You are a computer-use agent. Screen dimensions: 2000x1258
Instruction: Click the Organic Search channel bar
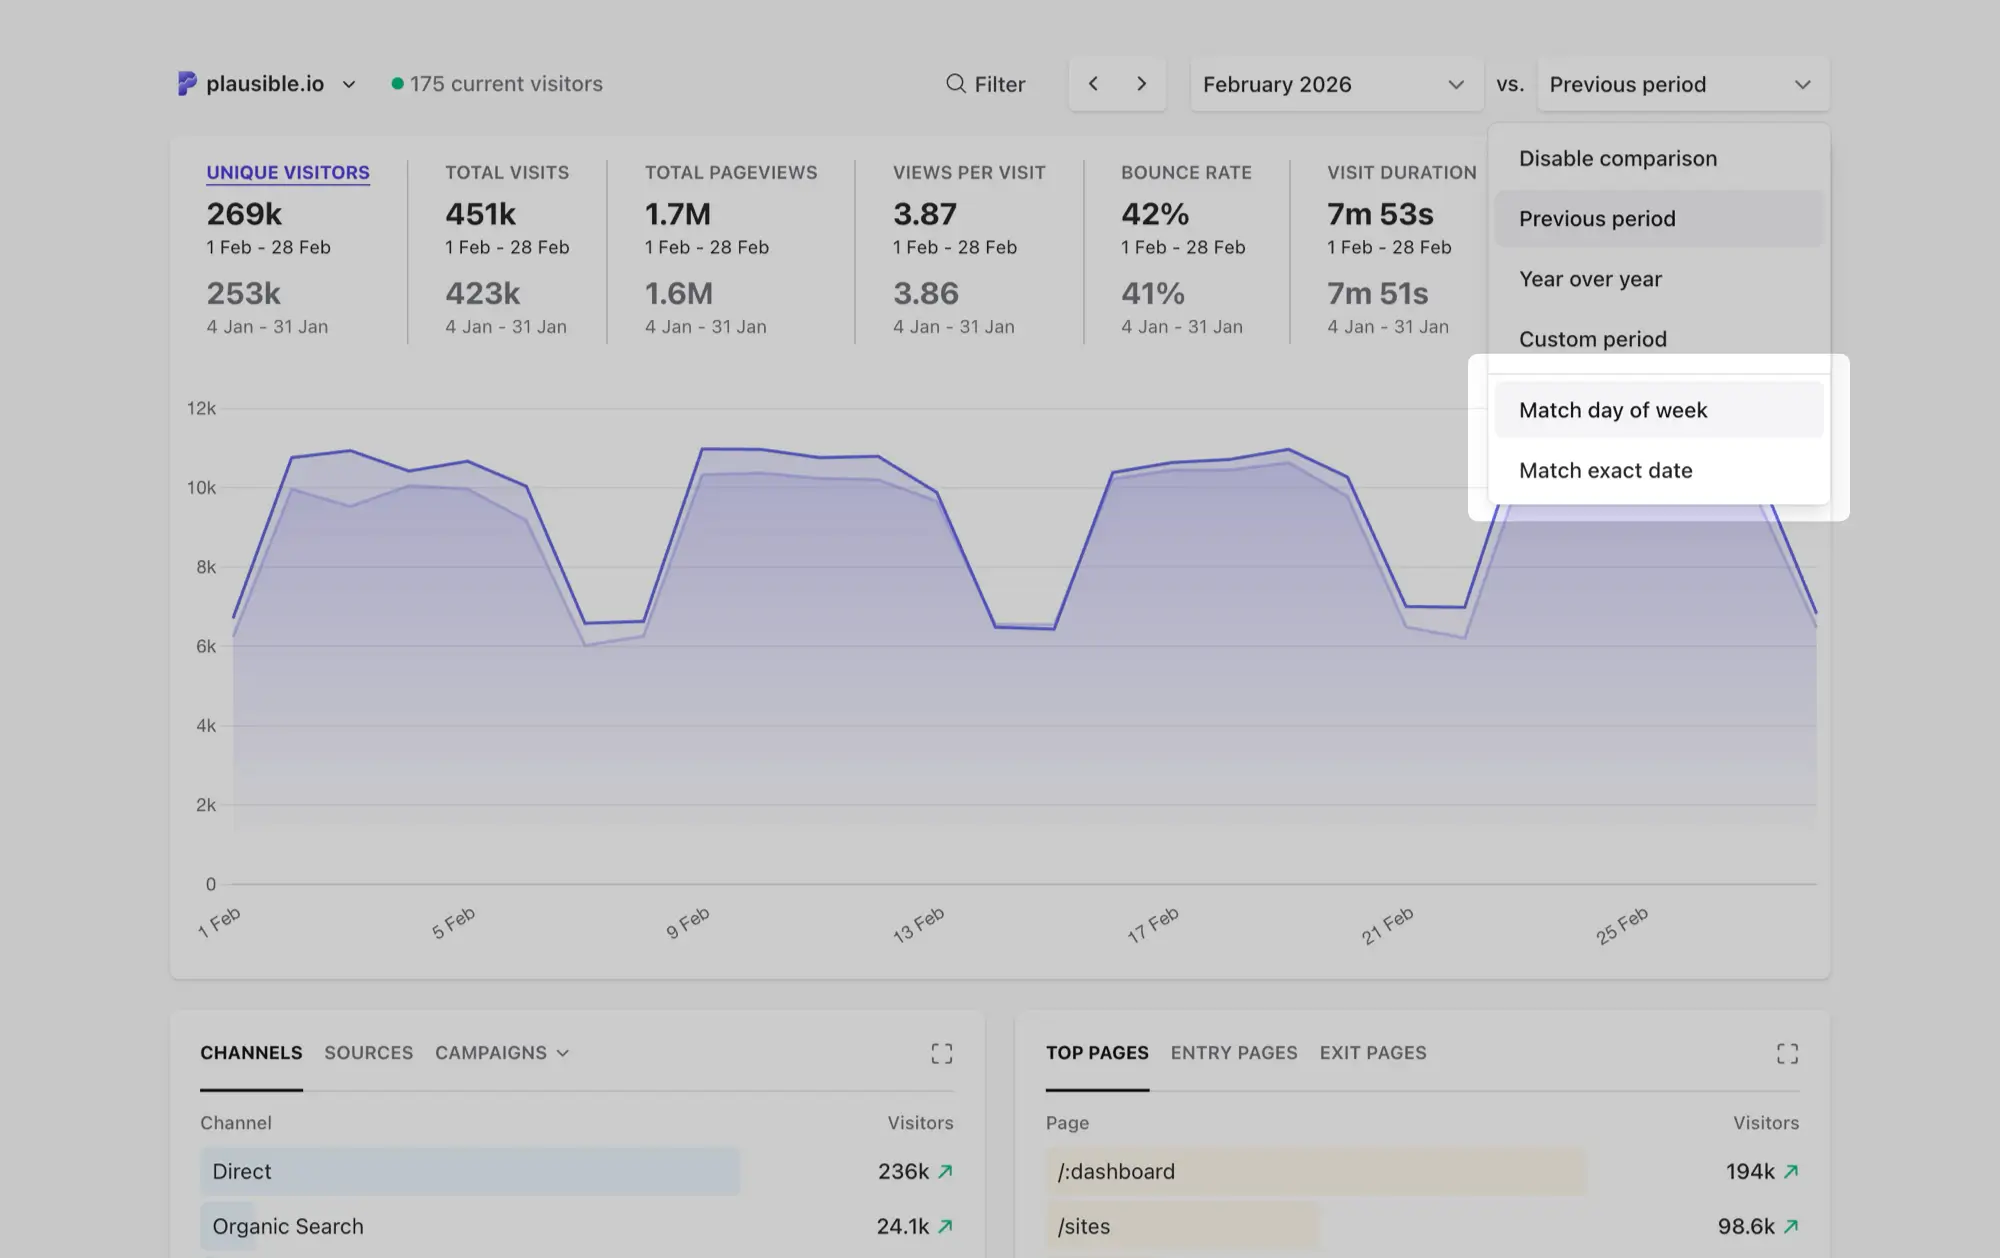[x=288, y=1226]
